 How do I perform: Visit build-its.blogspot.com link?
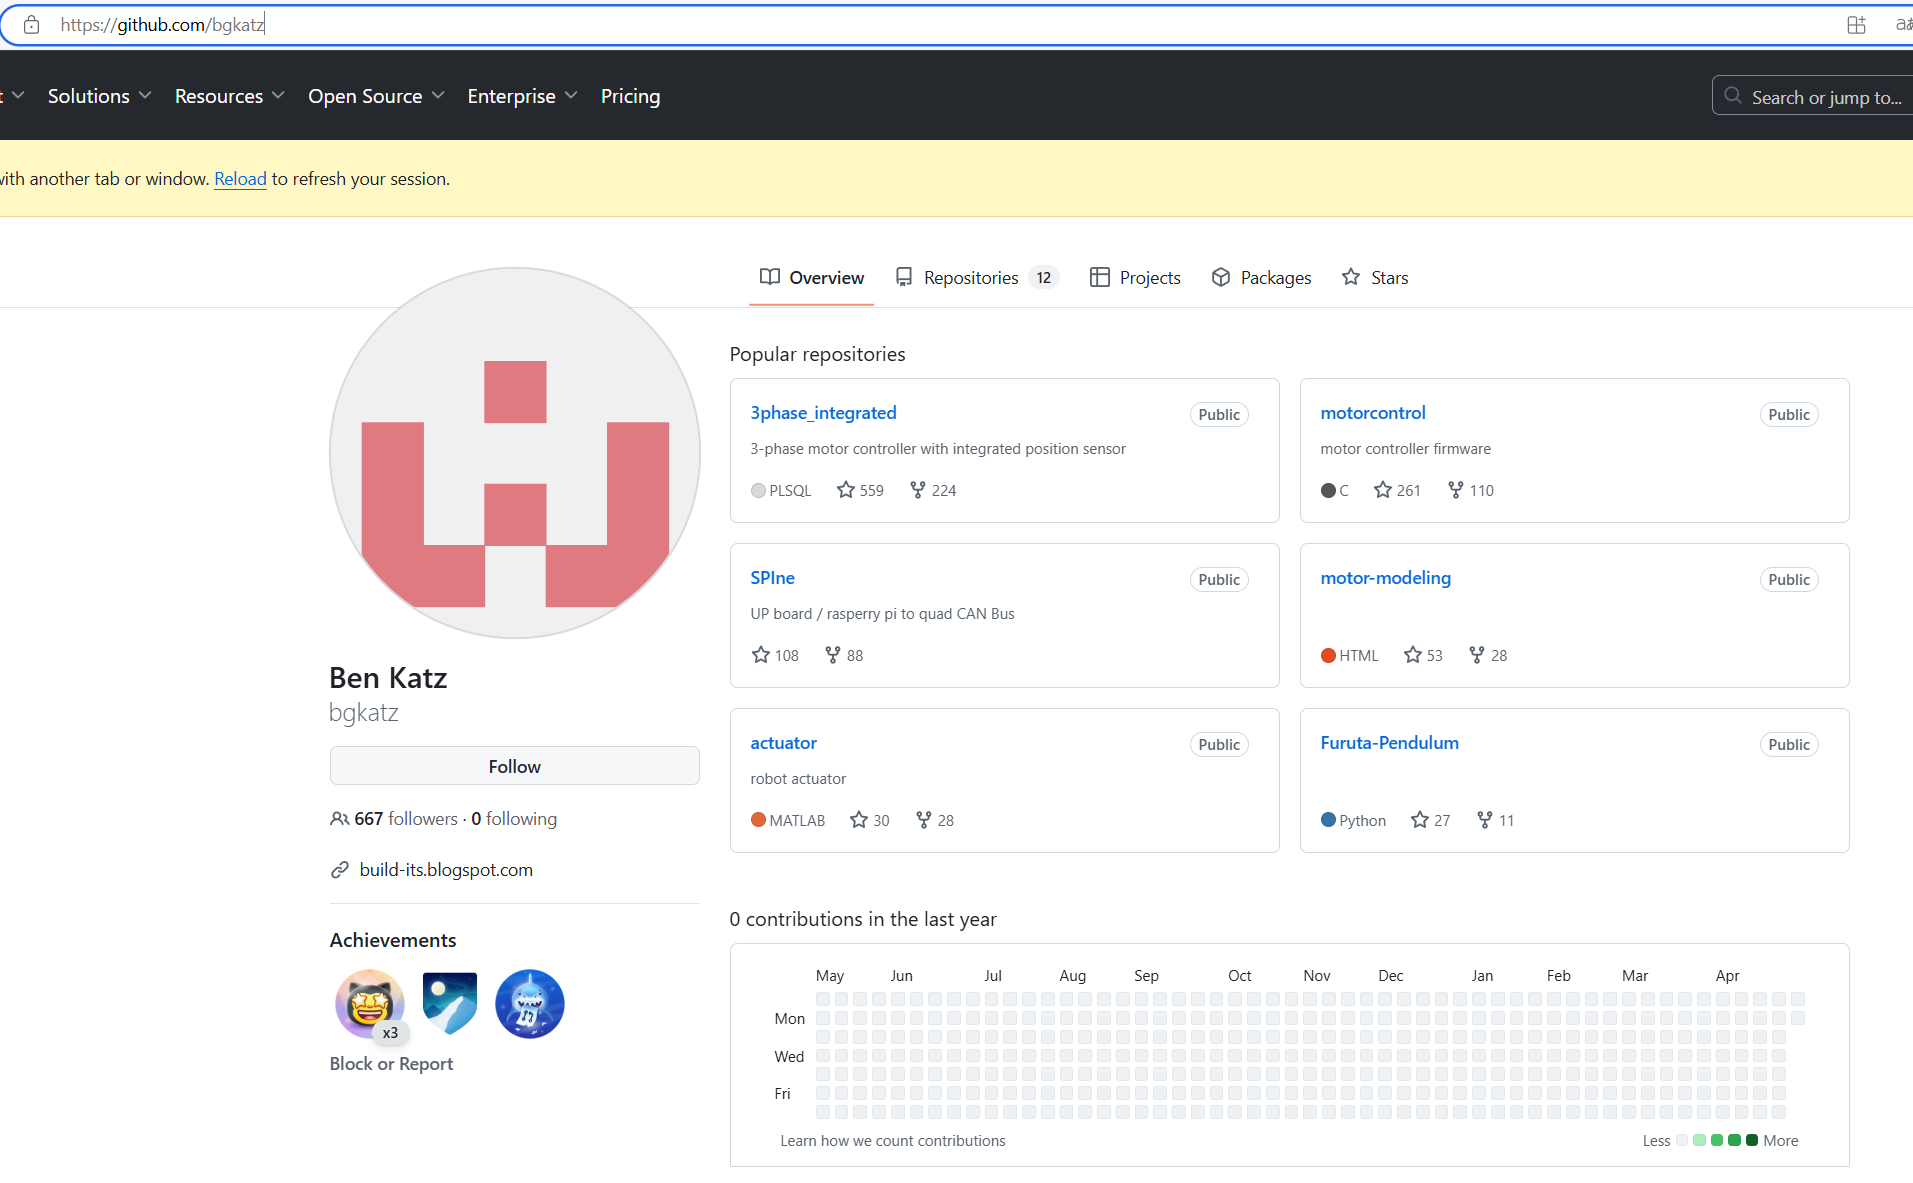446,869
